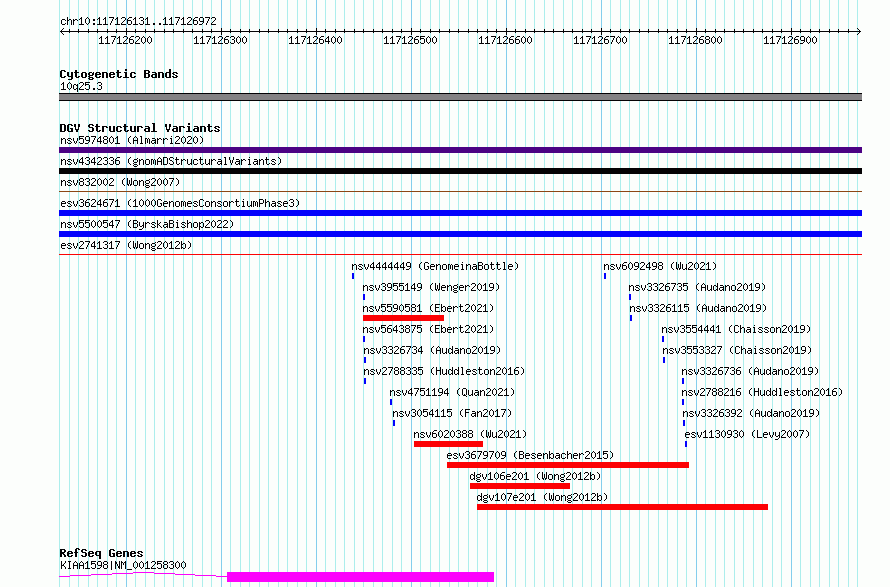Click the nsv3326736 (Audano2019) label
This screenshot has height=587, width=890.
[x=750, y=371]
